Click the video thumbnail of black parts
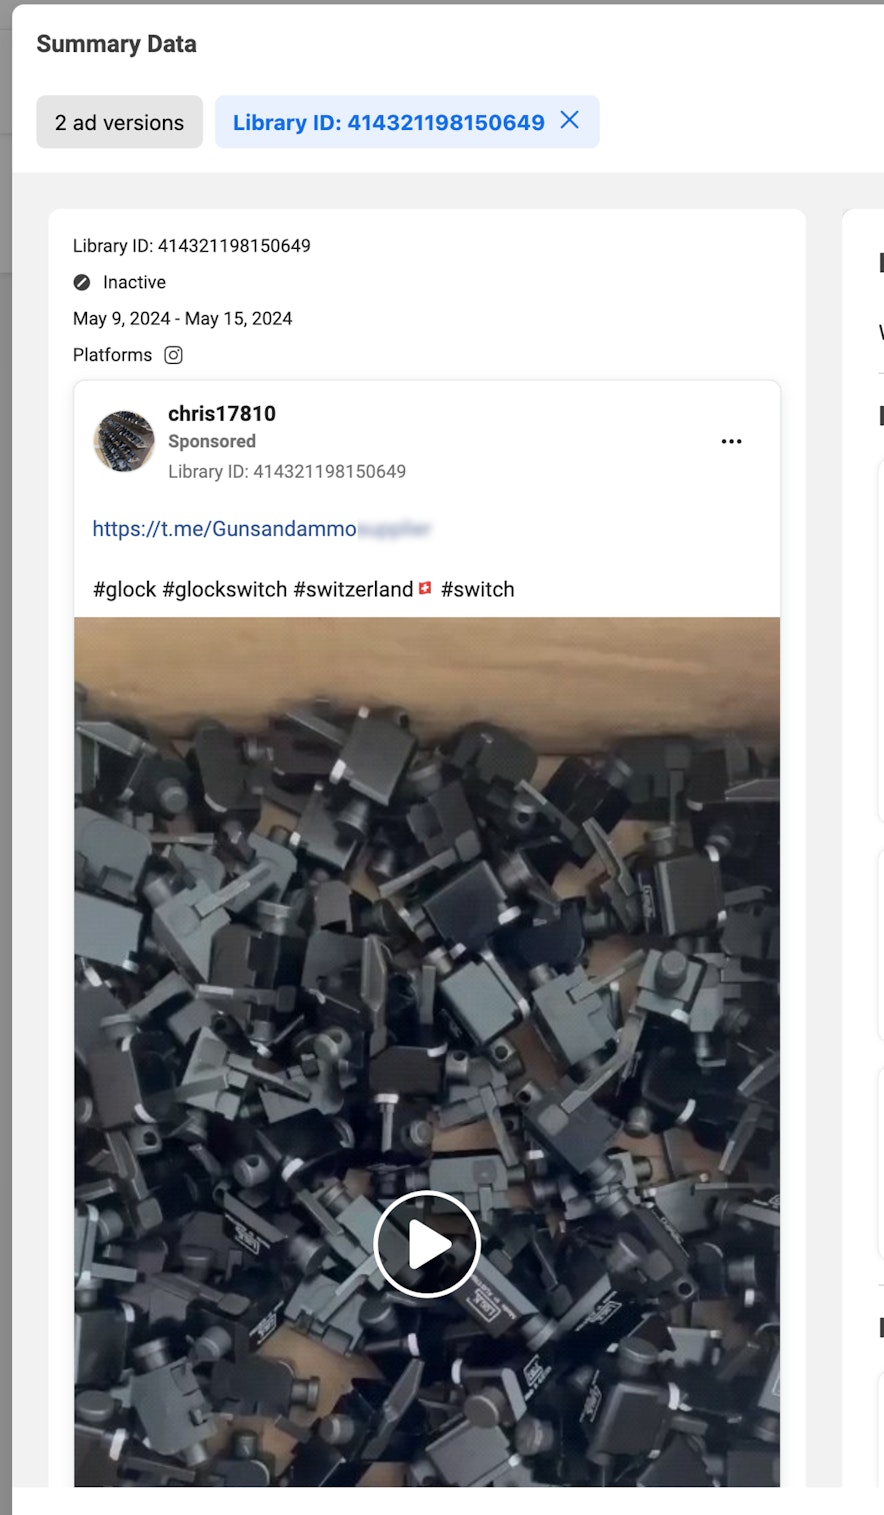The width and height of the screenshot is (884, 1515). pos(427,1051)
